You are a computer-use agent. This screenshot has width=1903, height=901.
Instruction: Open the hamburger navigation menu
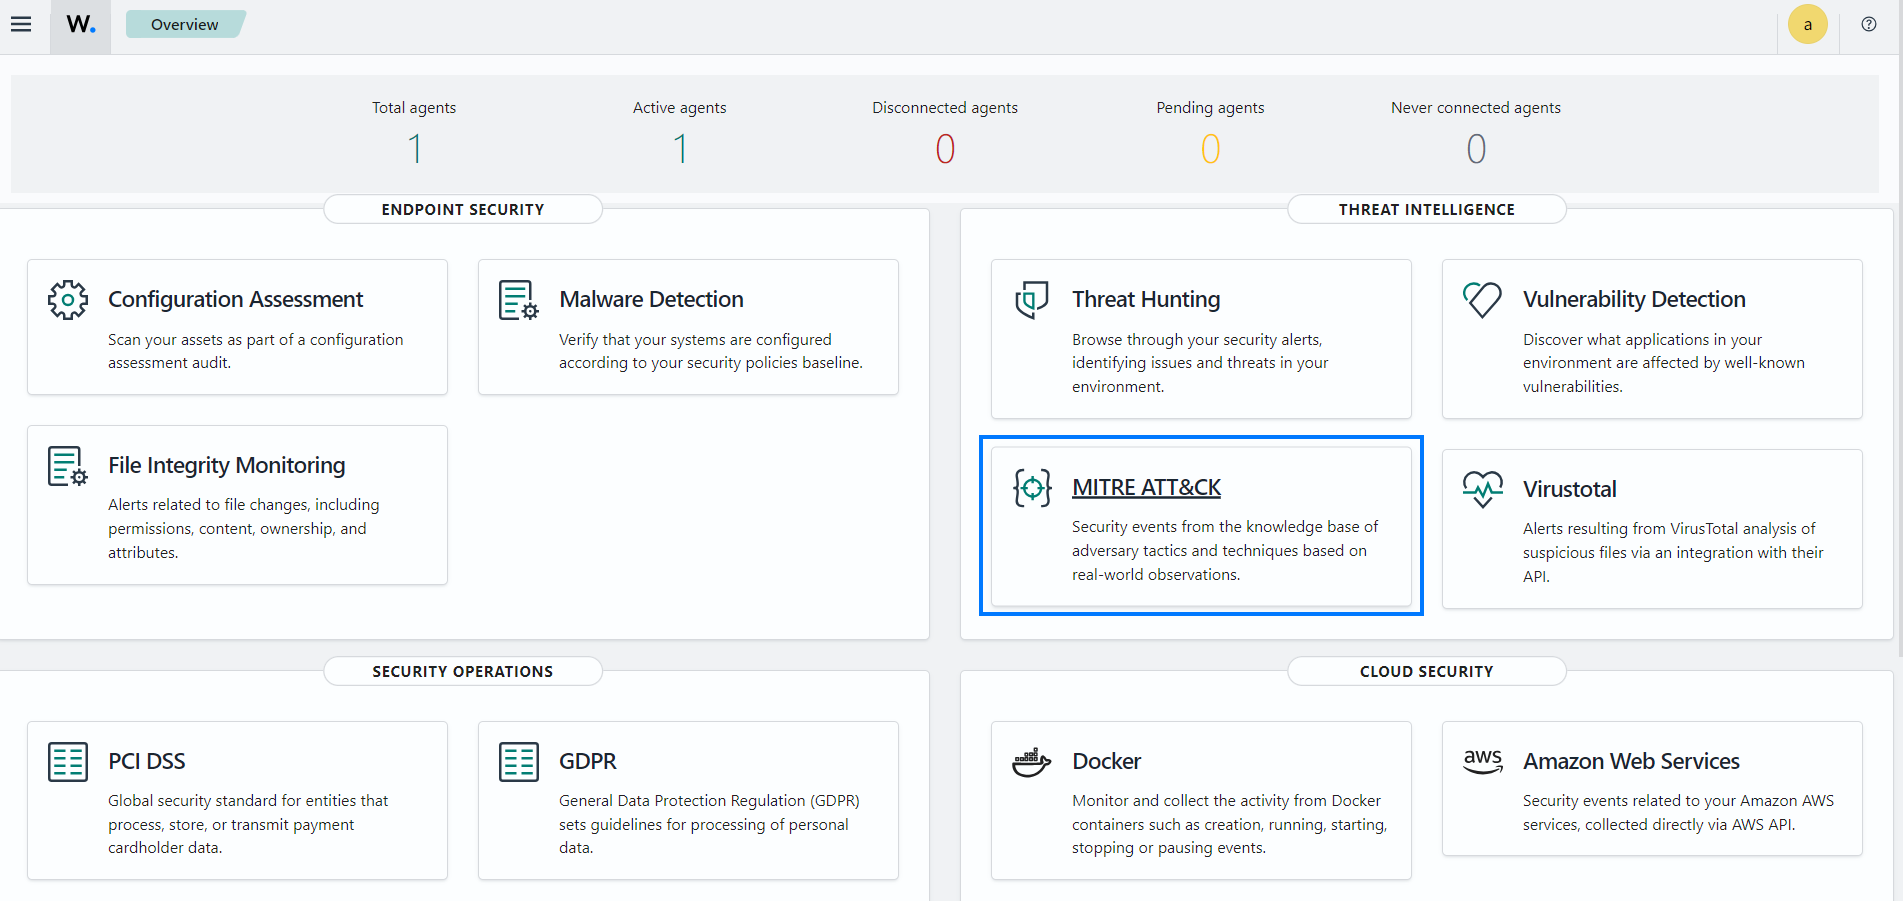[21, 24]
